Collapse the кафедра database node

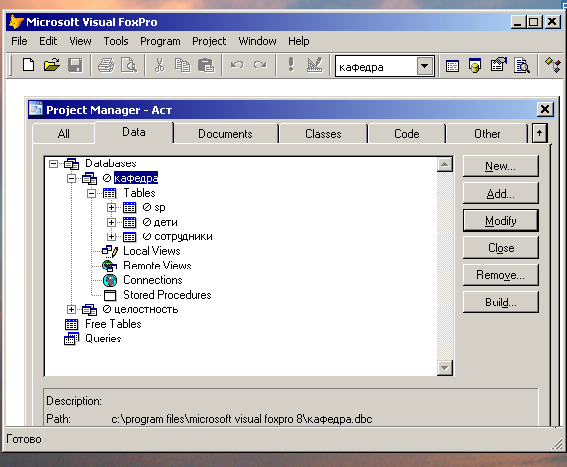pyautogui.click(x=72, y=178)
